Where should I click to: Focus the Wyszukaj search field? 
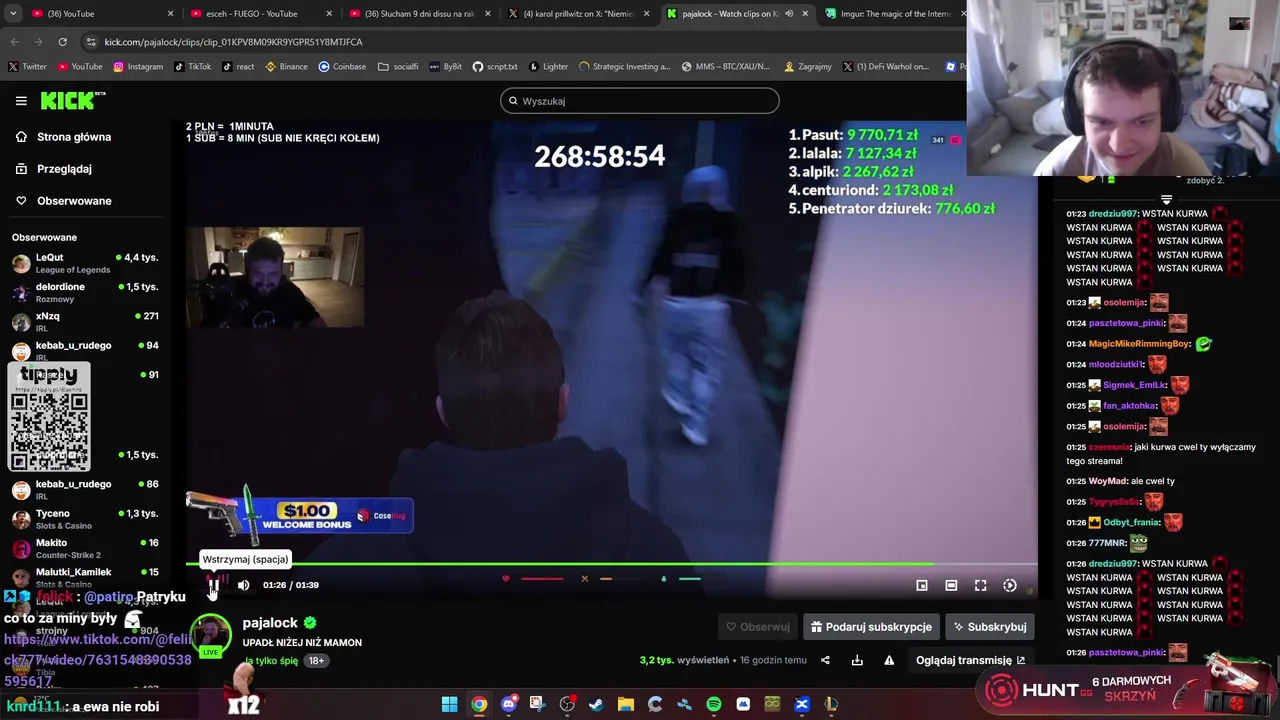click(640, 101)
